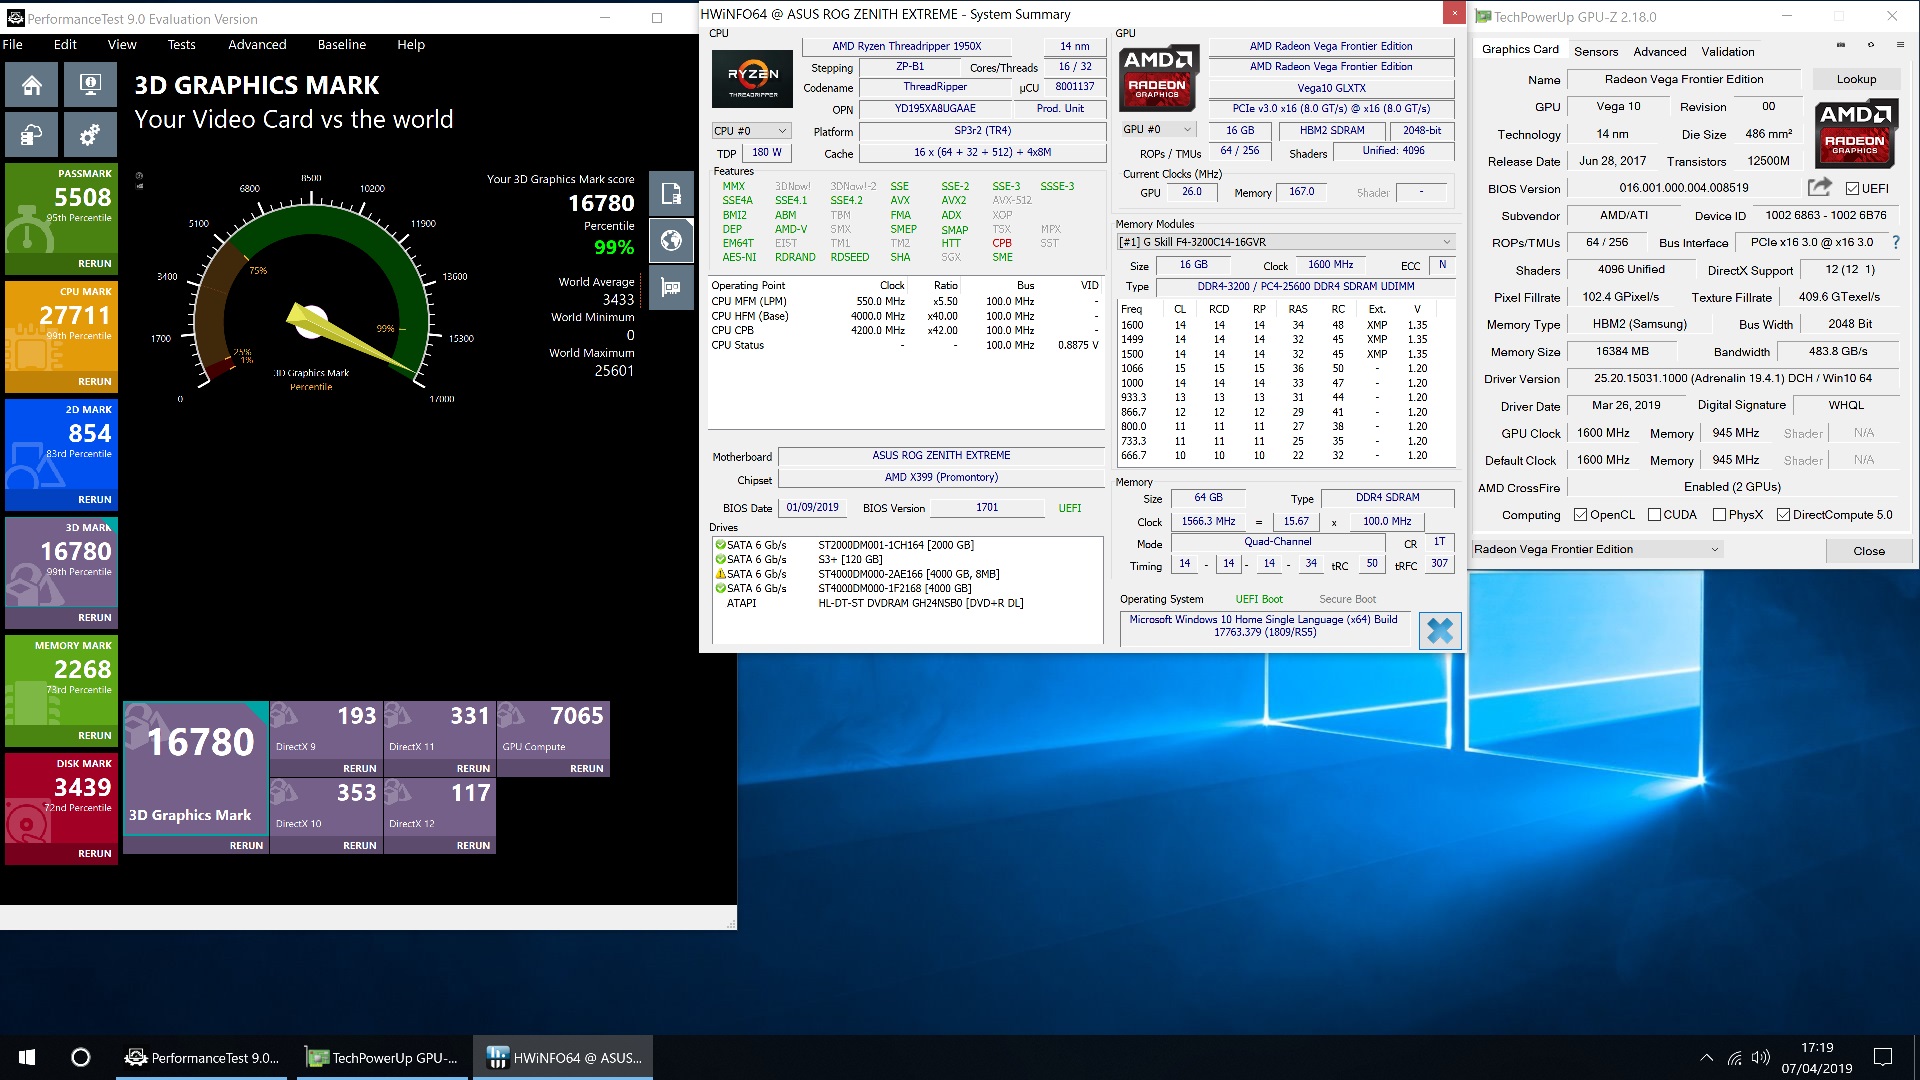
Task: Open the Tests menu
Action: 181,44
